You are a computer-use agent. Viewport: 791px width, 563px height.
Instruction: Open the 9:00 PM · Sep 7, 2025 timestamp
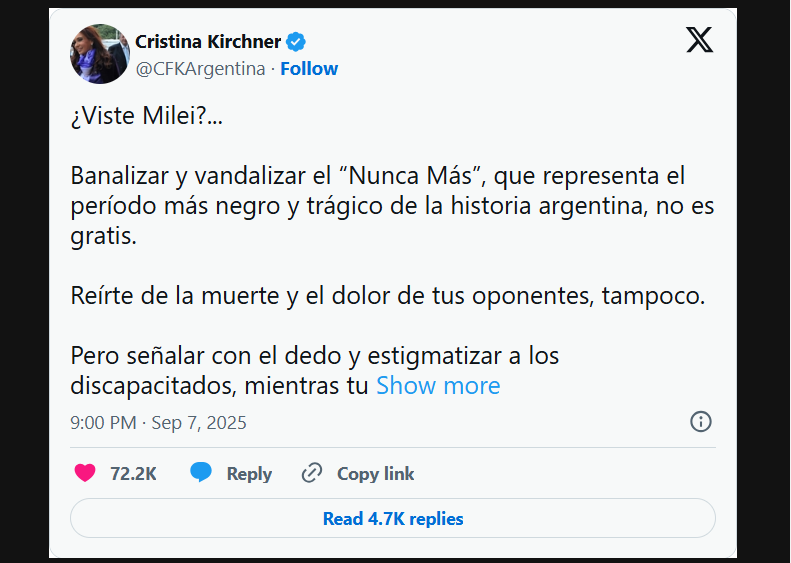coord(158,422)
